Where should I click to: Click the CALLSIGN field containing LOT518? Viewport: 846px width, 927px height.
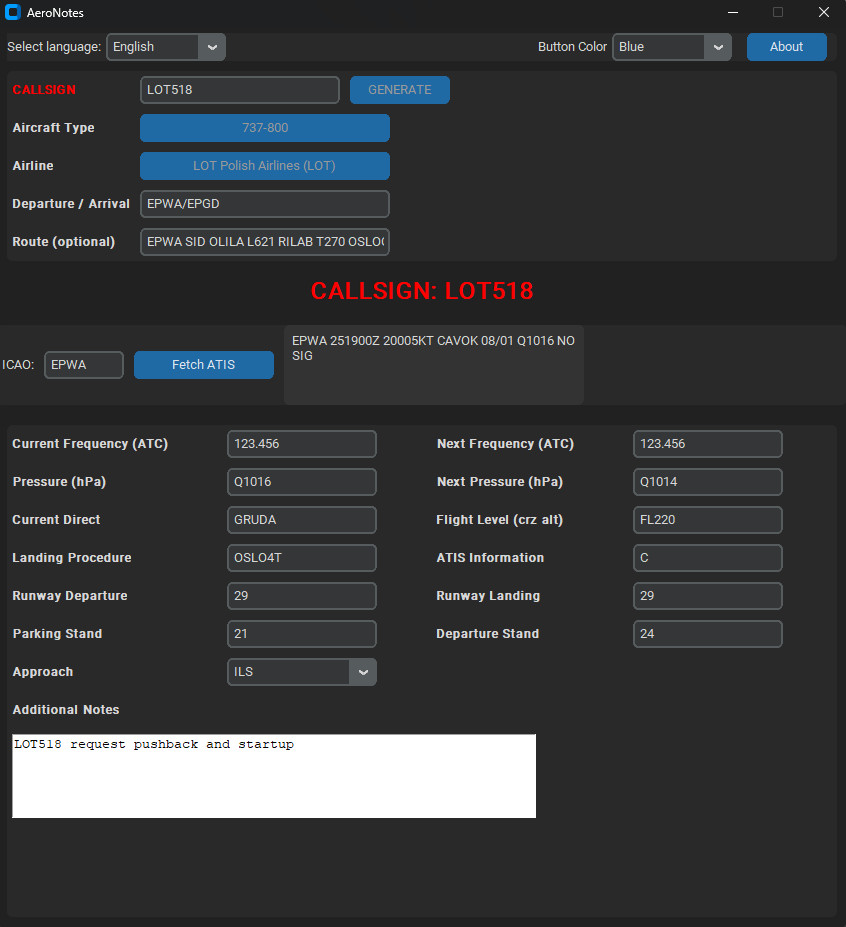tap(239, 89)
